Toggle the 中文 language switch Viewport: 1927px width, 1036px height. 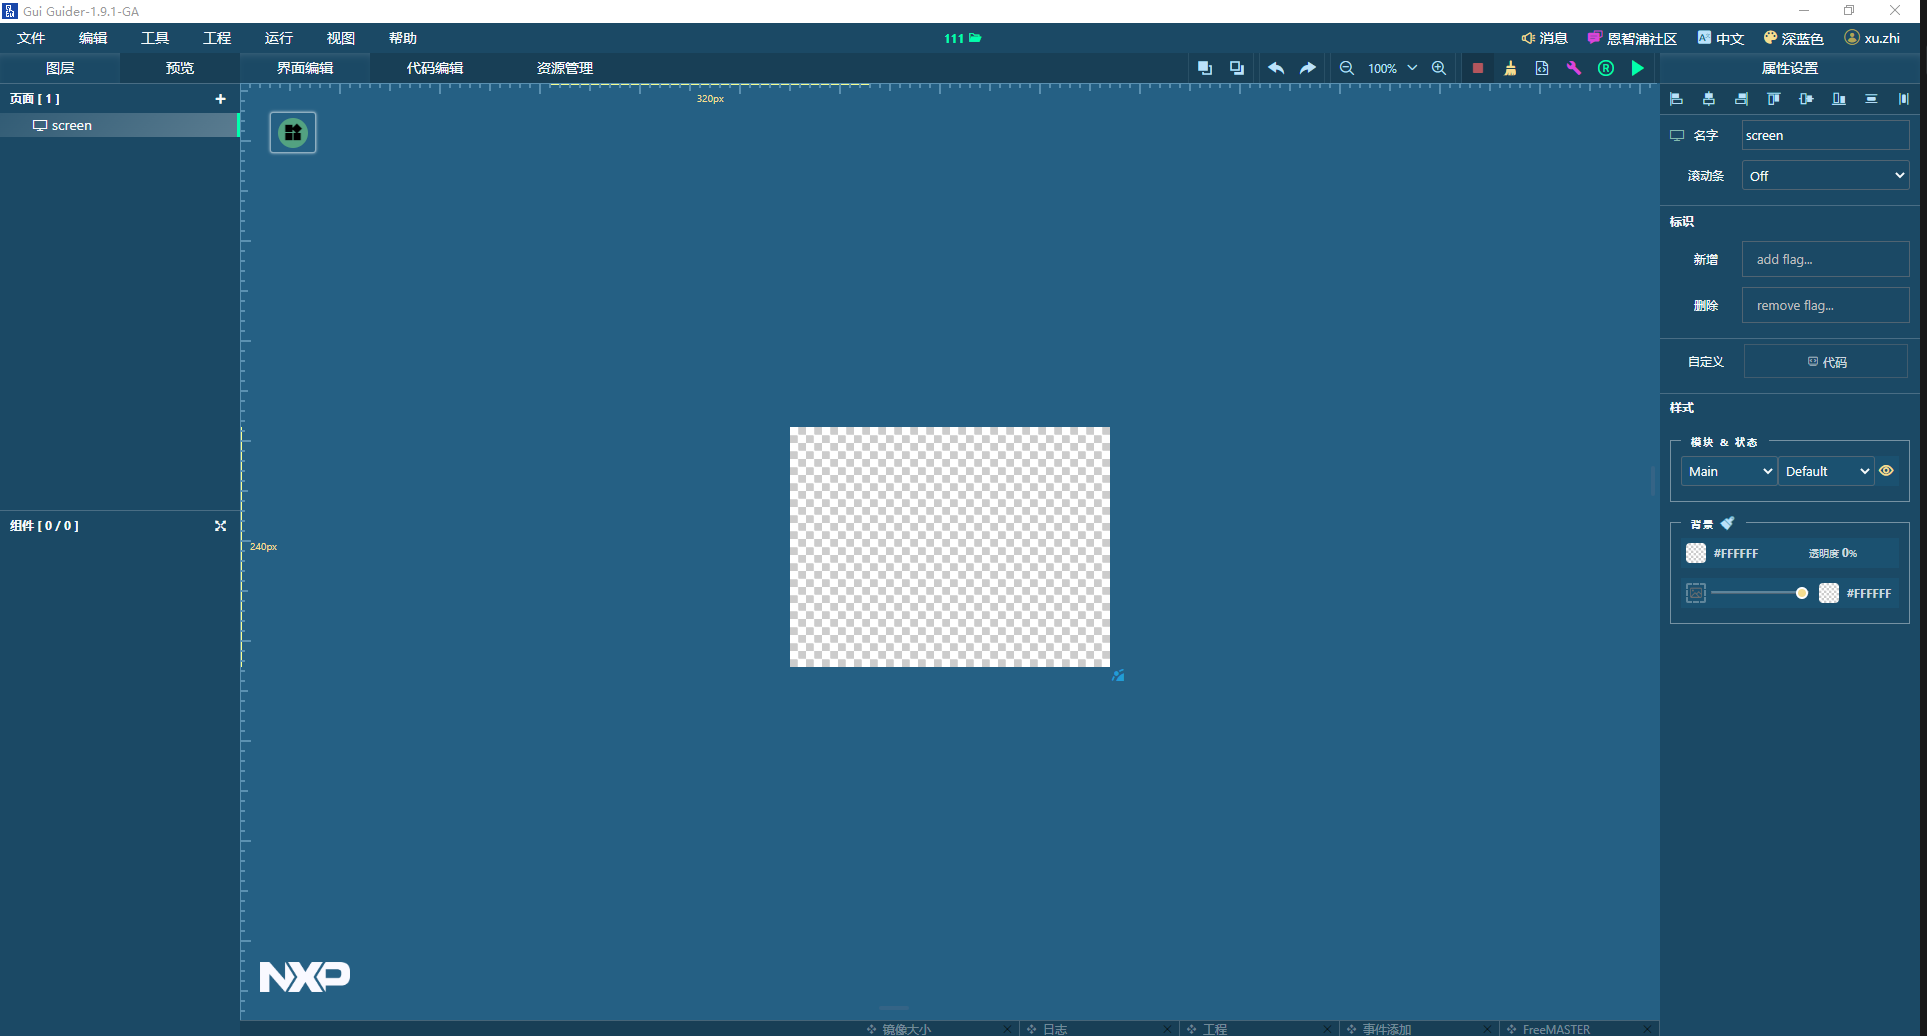(x=1721, y=38)
